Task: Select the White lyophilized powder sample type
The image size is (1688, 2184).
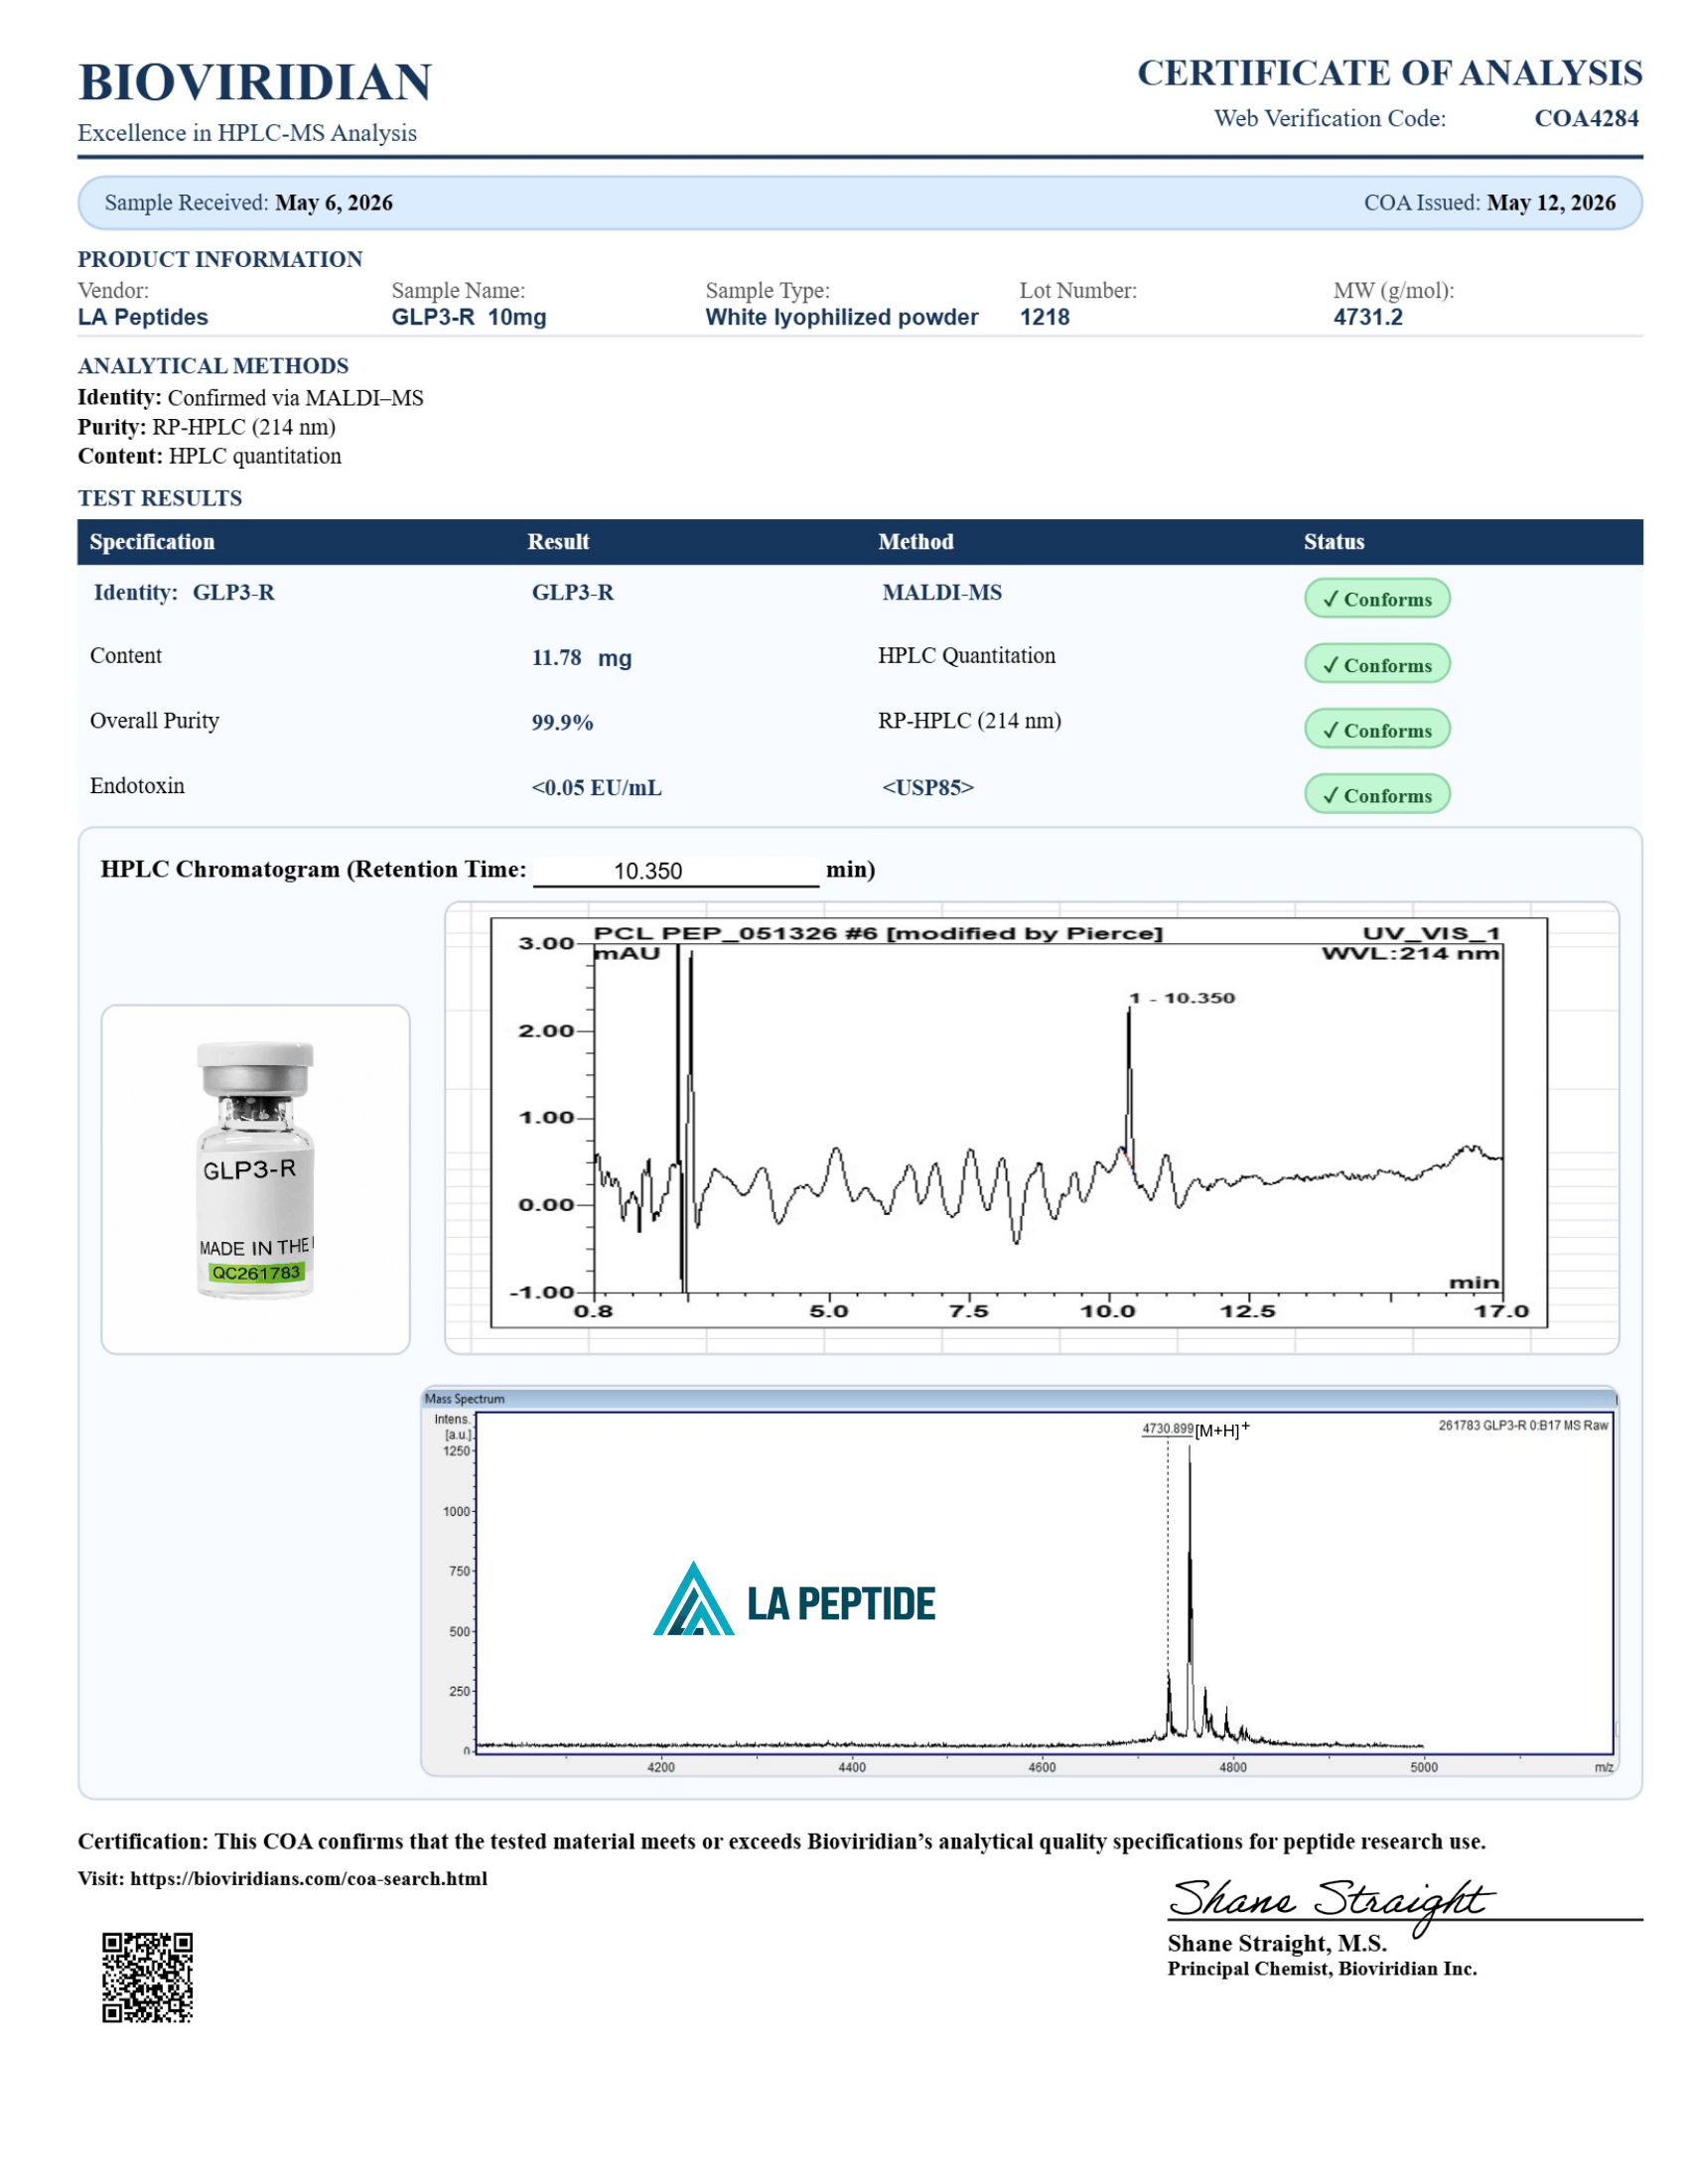Action: 841,317
